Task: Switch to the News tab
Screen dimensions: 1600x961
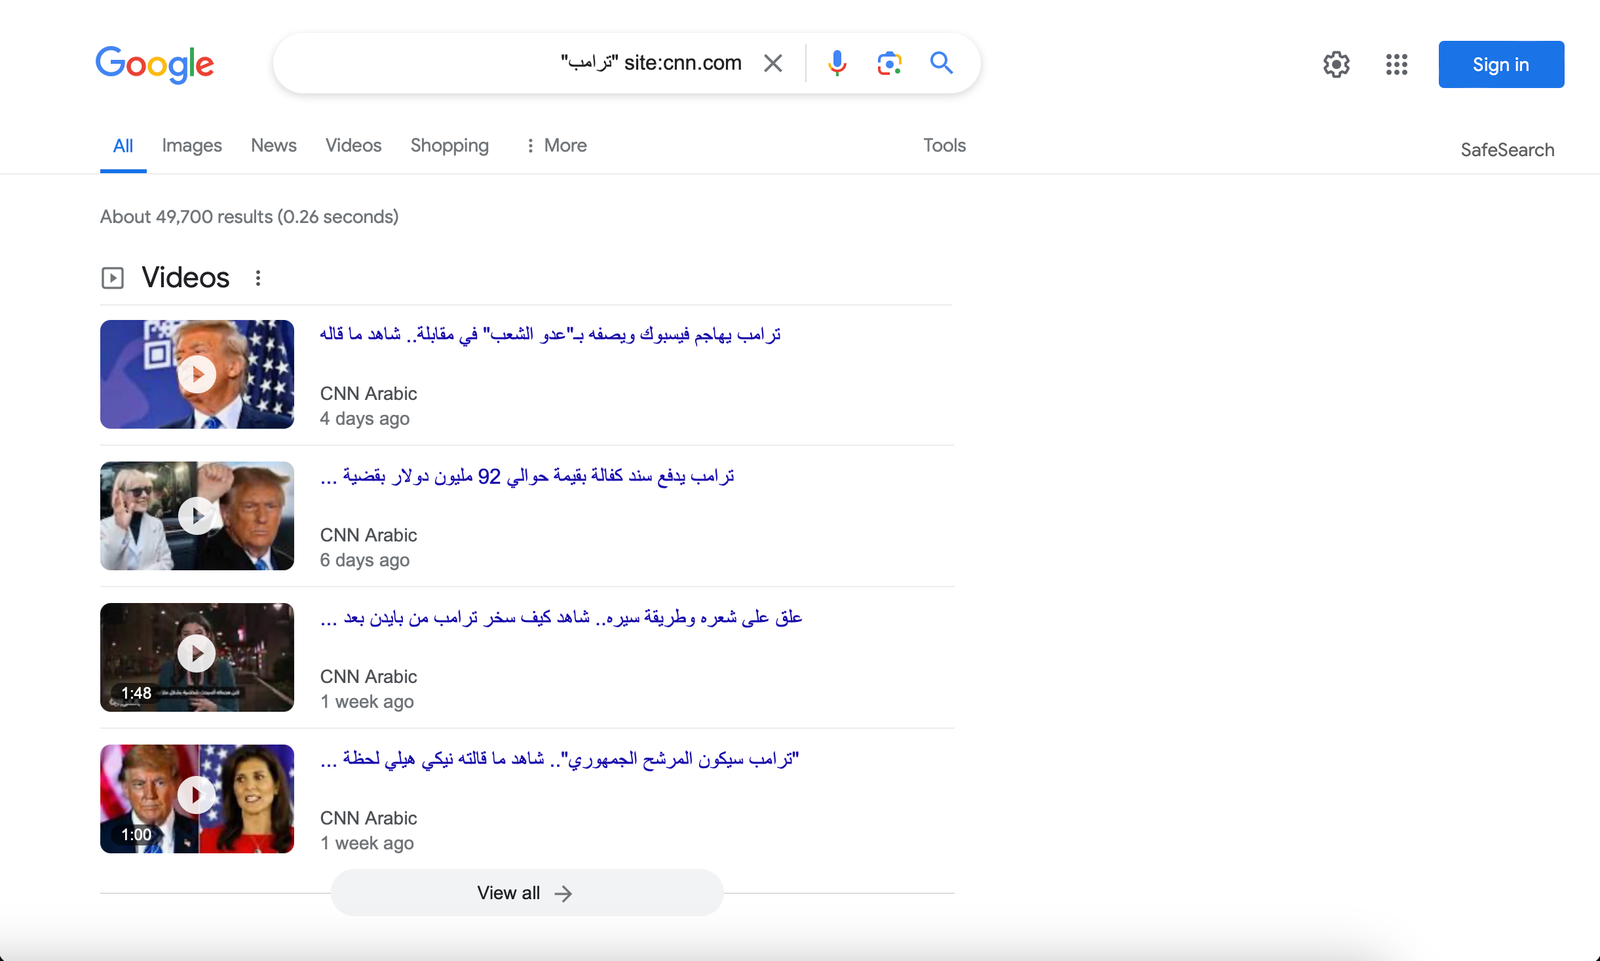Action: tap(273, 146)
